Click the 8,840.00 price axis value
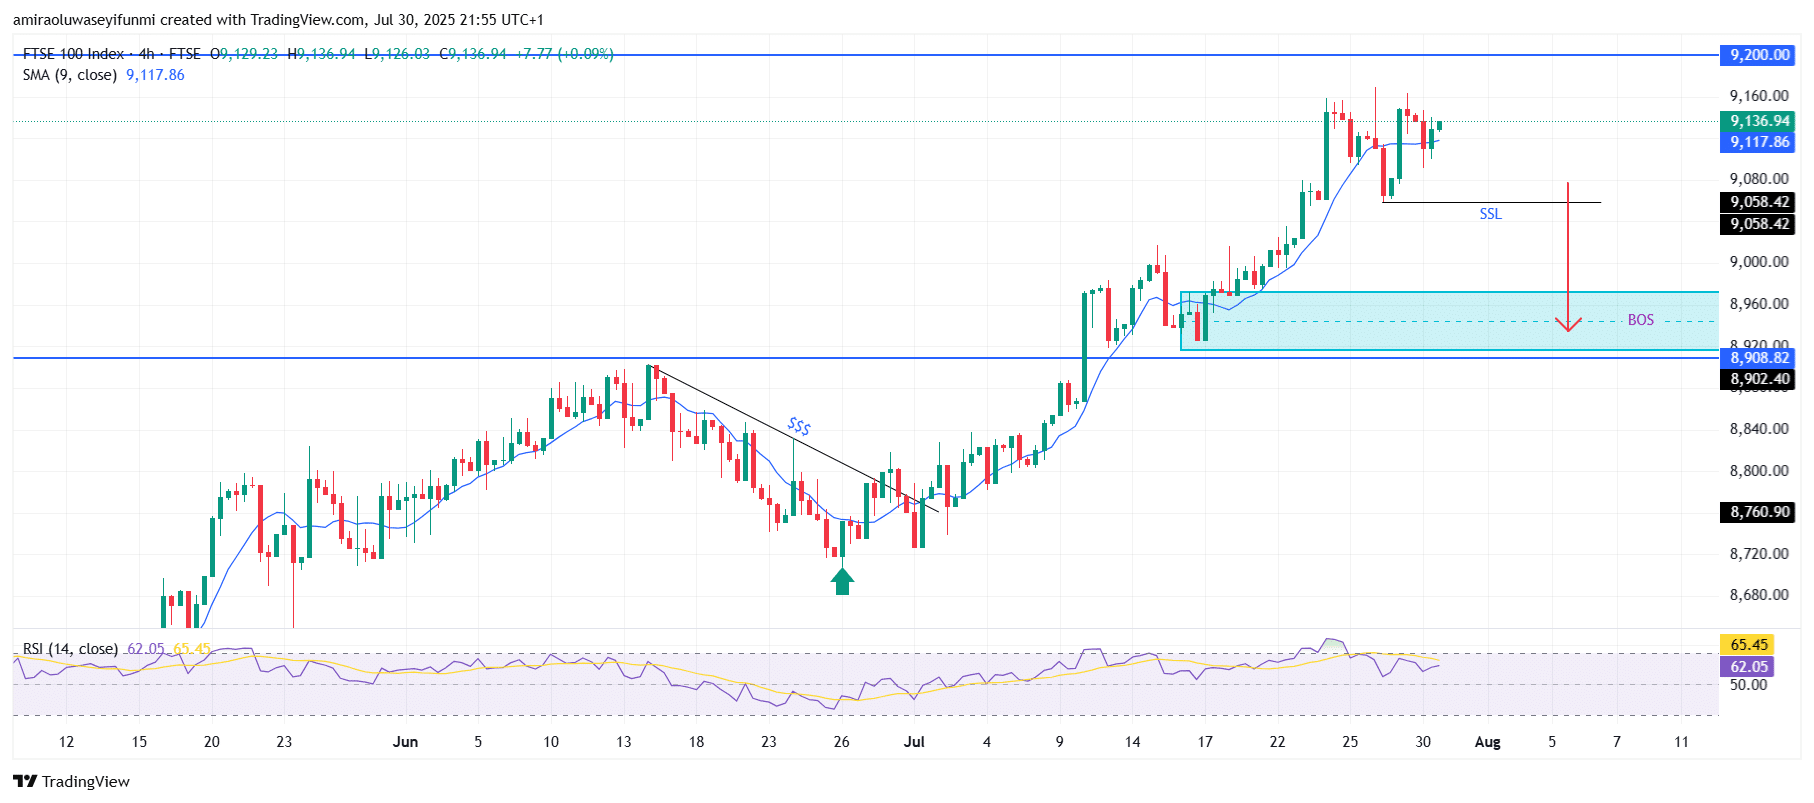This screenshot has width=1814, height=803. coord(1759,429)
